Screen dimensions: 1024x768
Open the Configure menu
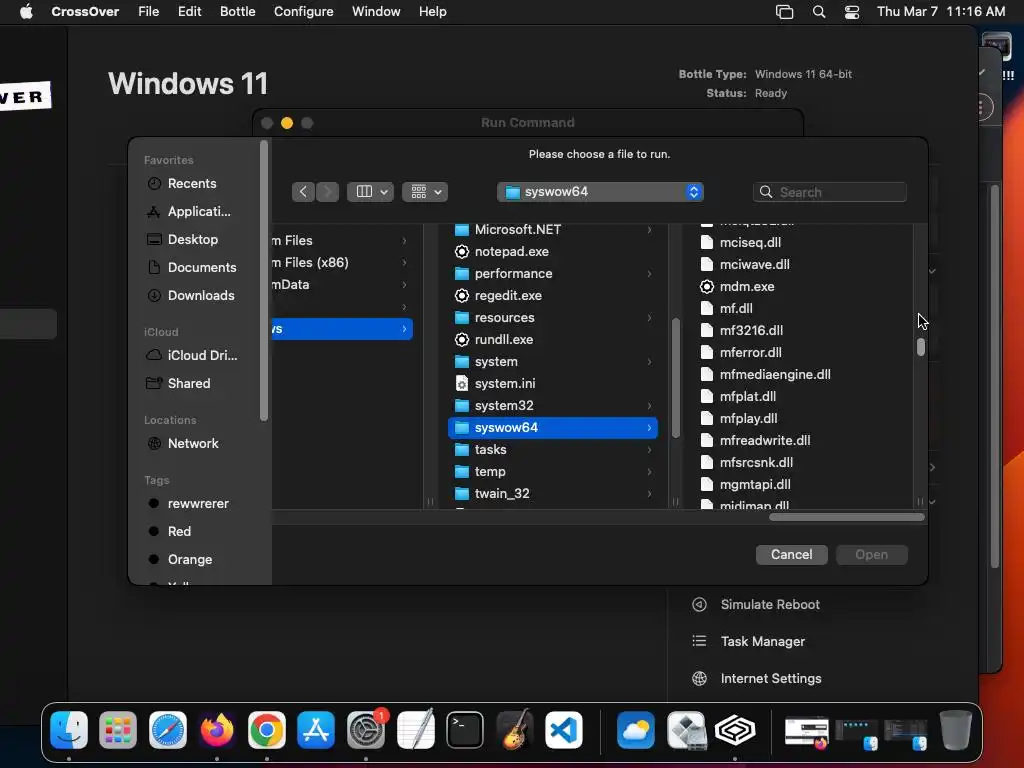303,12
